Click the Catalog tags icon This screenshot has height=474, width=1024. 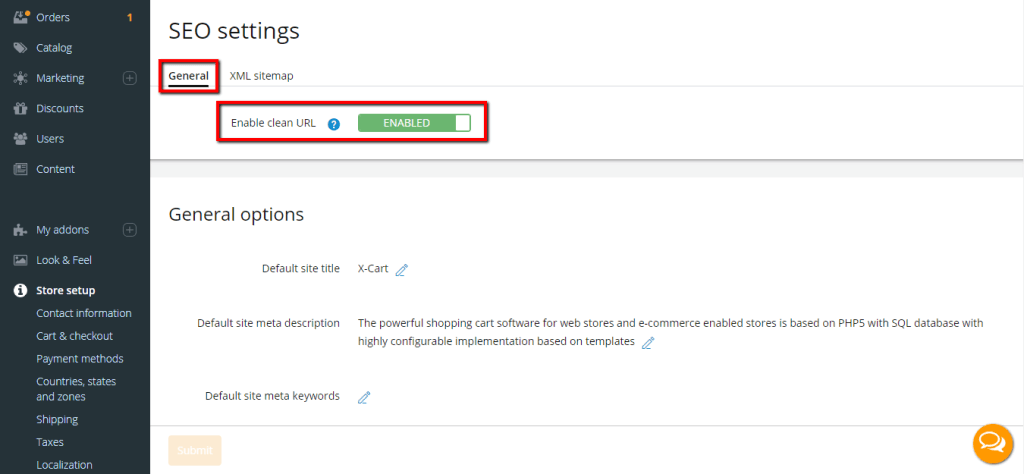click(21, 48)
